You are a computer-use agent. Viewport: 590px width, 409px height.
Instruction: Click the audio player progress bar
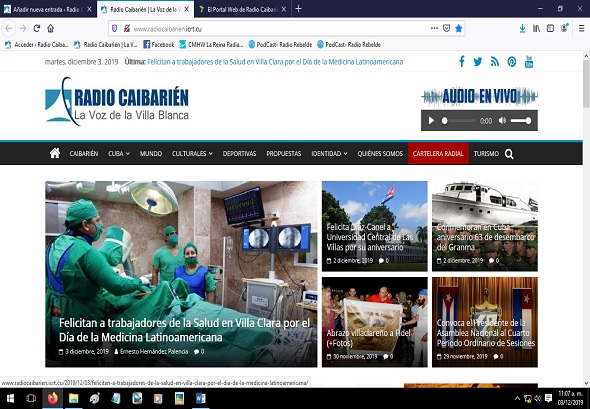(459, 120)
